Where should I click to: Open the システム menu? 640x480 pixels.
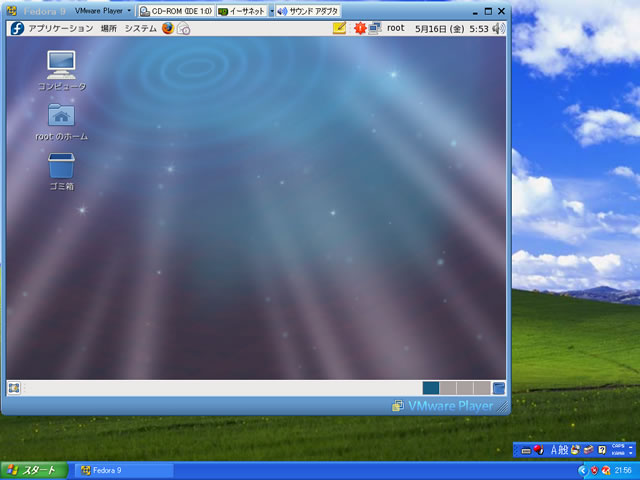pos(140,28)
